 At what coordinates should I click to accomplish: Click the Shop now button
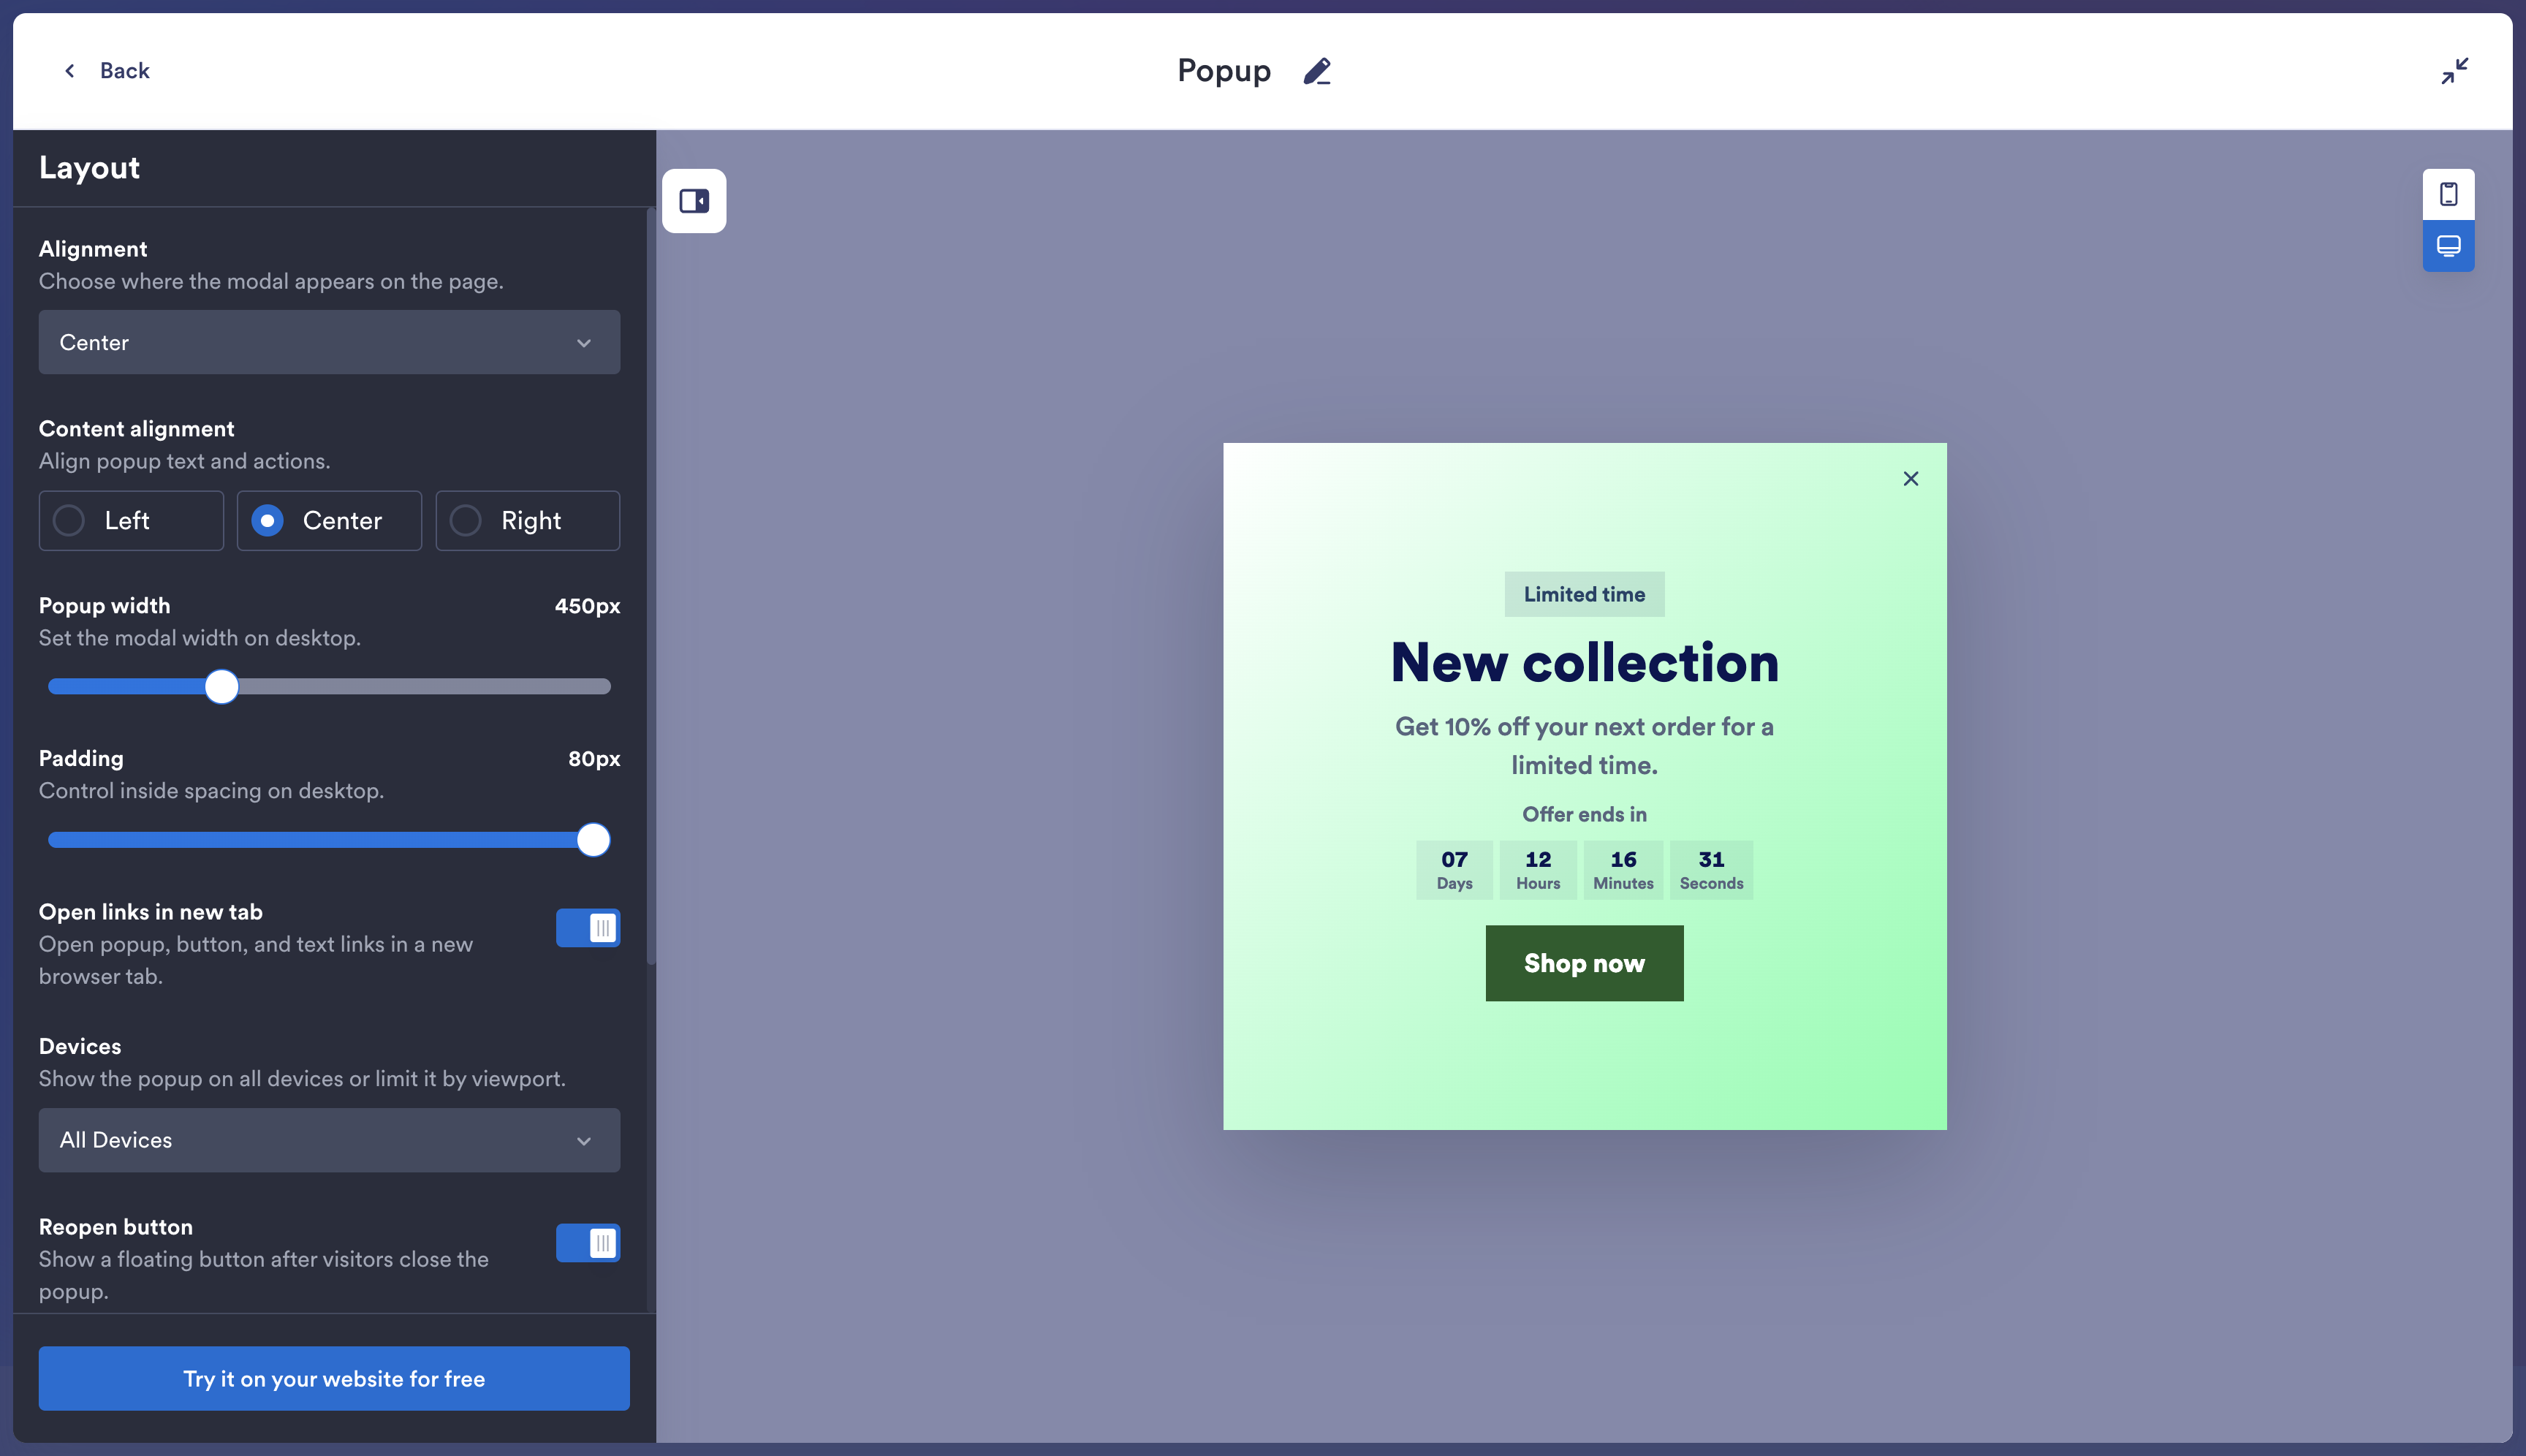pyautogui.click(x=1584, y=963)
